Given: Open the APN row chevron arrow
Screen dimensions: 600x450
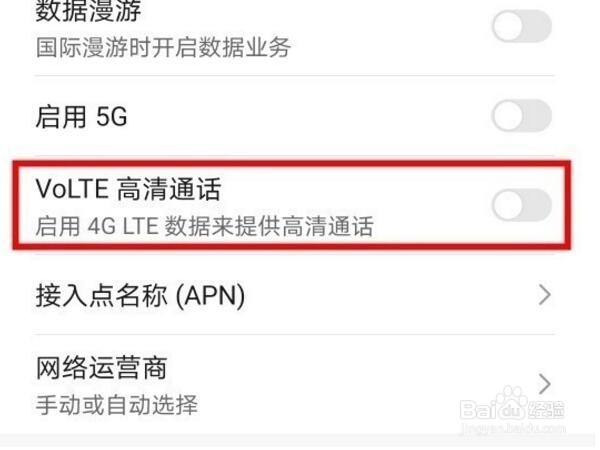Looking at the screenshot, I should tap(545, 295).
